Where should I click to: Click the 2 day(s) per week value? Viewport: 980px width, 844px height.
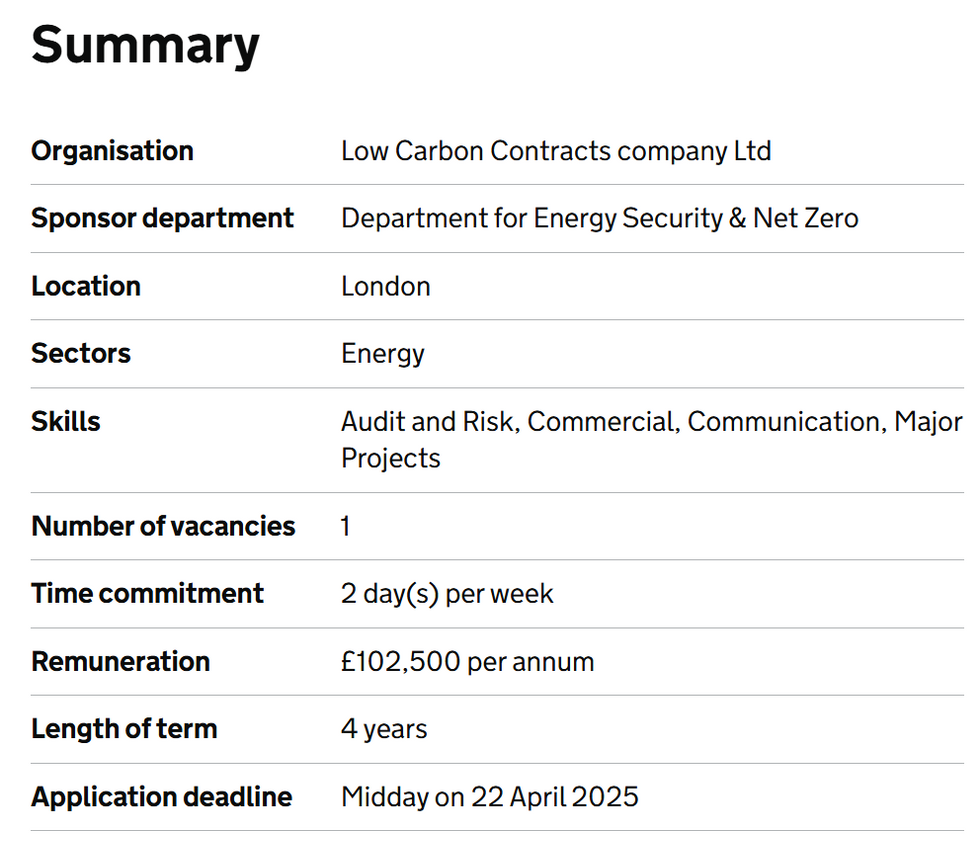448,594
